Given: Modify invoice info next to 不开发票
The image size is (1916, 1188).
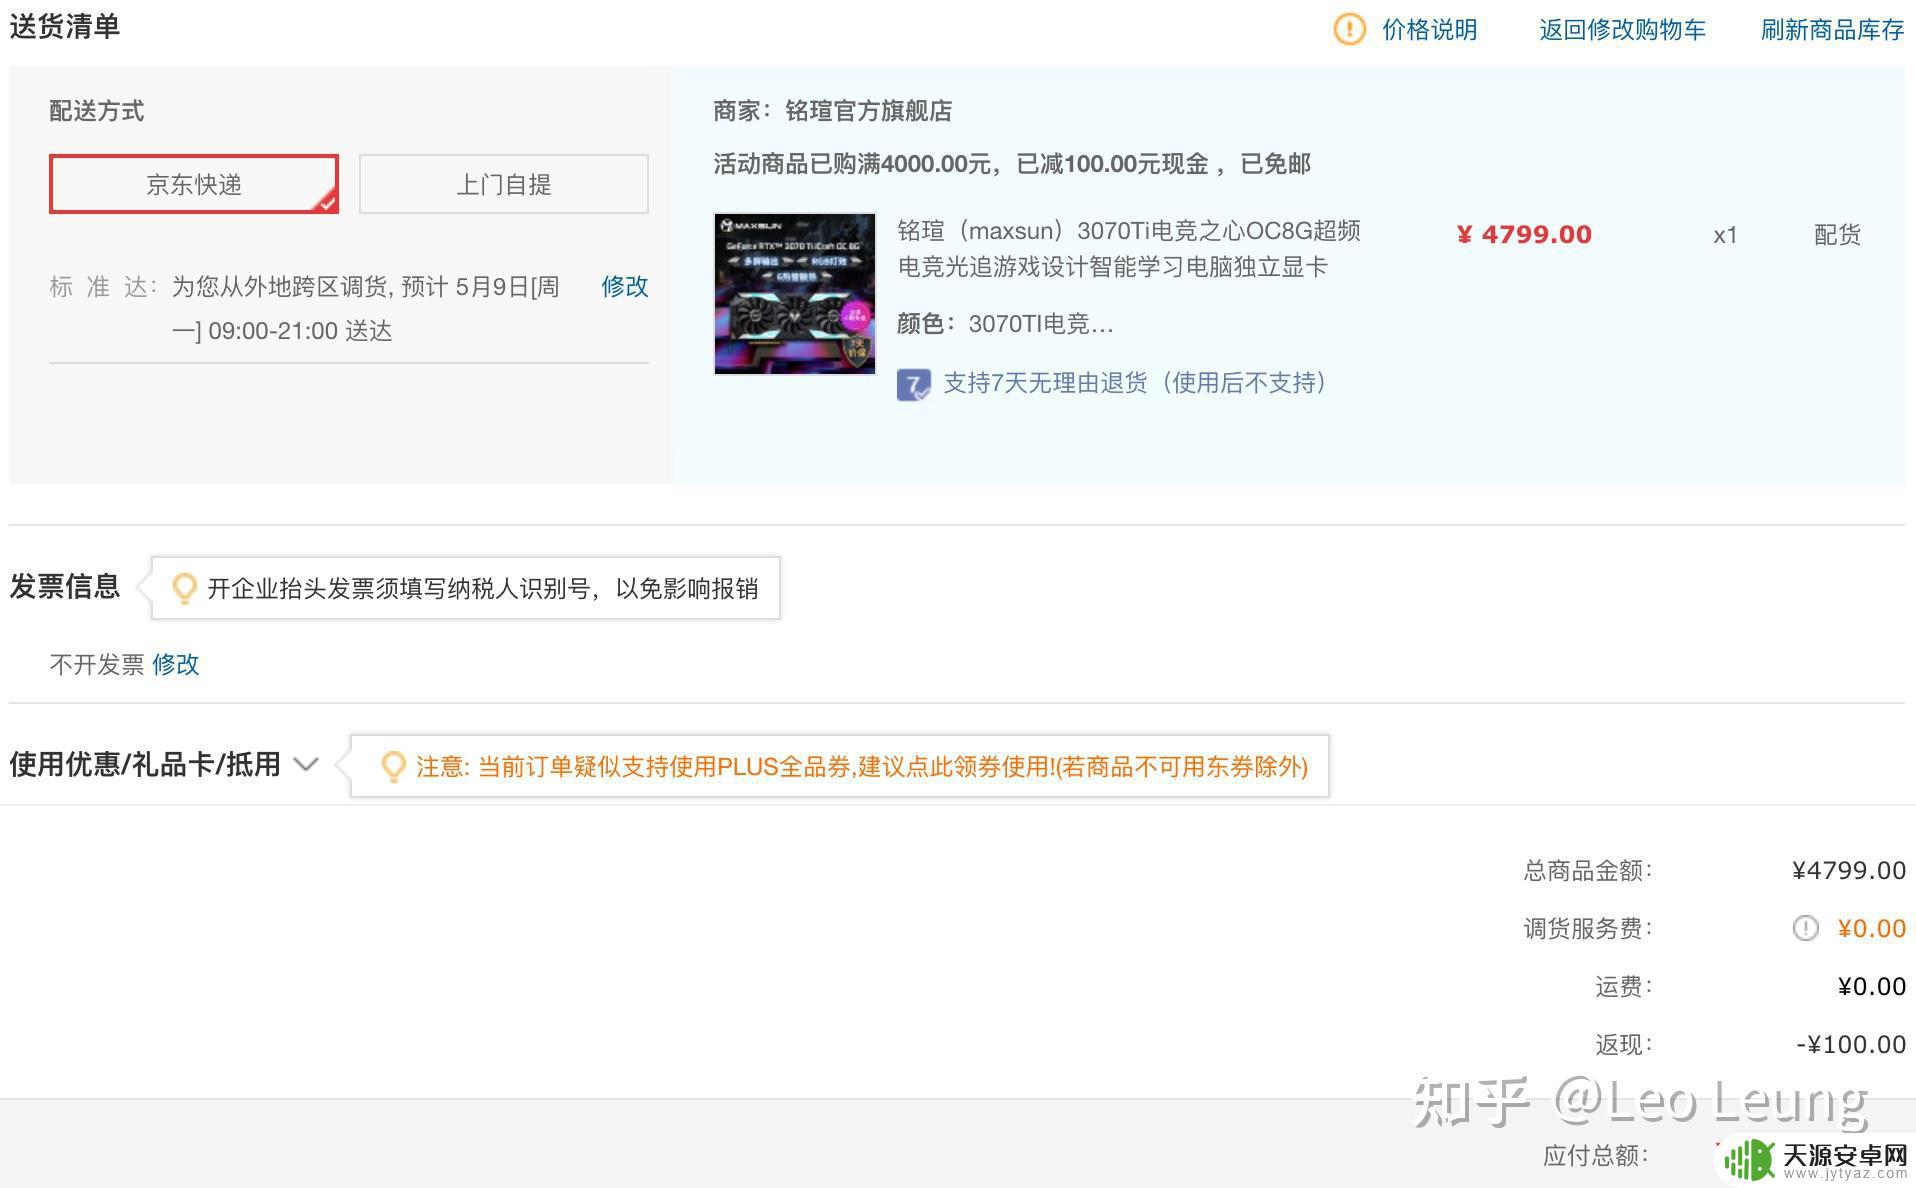Looking at the screenshot, I should [x=175, y=664].
